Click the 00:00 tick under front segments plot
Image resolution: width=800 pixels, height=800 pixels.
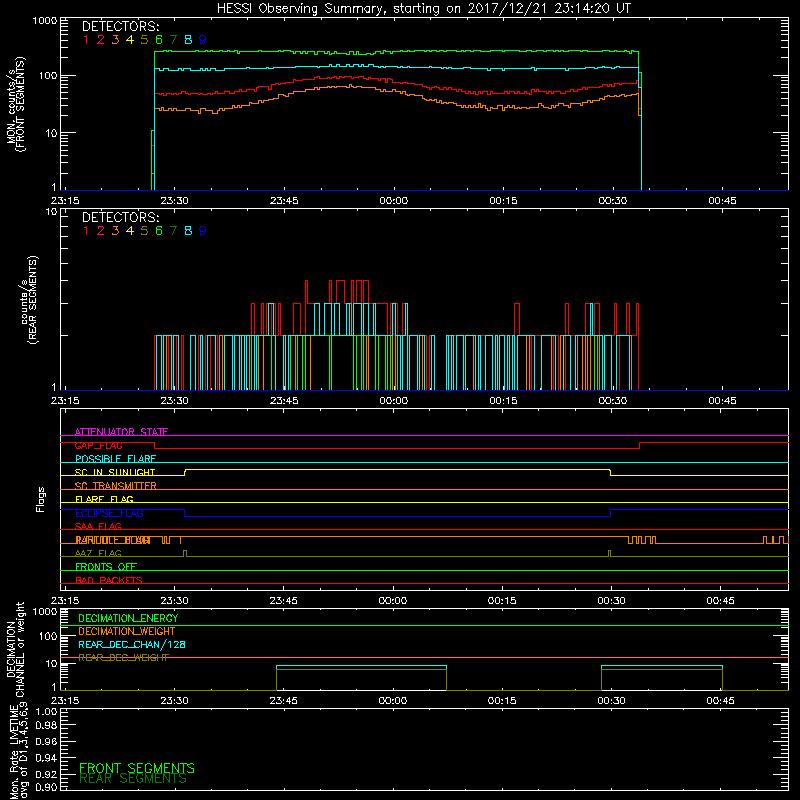(x=393, y=201)
